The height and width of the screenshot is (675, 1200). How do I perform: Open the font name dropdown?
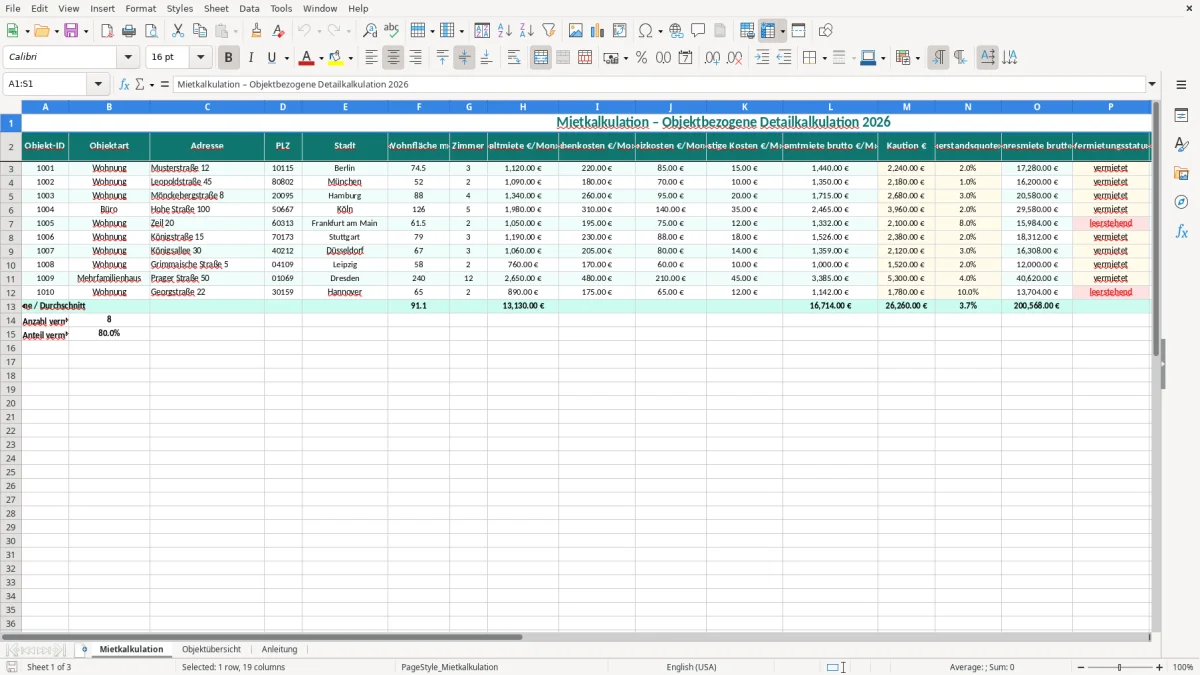pos(128,58)
